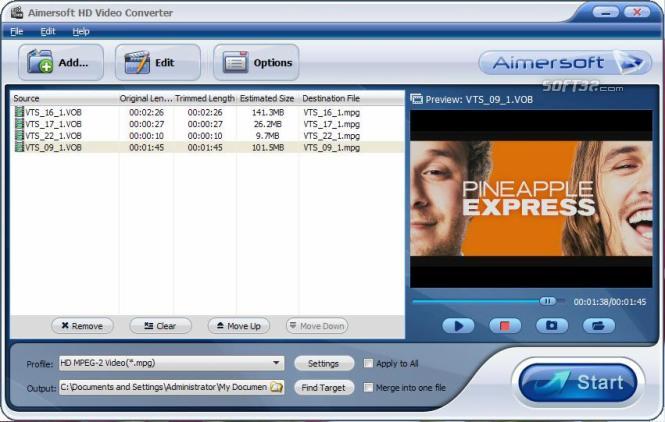Open the snapshot folder icon in preview controls
The image size is (665, 422).
pyautogui.click(x=598, y=326)
